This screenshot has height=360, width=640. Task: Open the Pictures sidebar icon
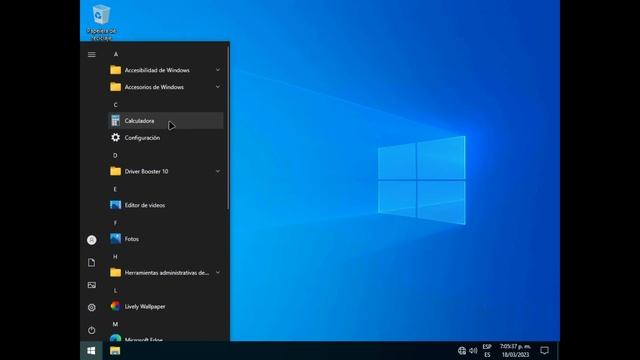pyautogui.click(x=91, y=285)
